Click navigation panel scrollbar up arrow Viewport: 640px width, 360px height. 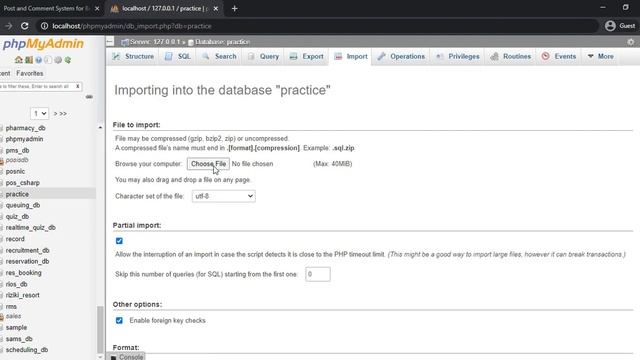coord(100,128)
